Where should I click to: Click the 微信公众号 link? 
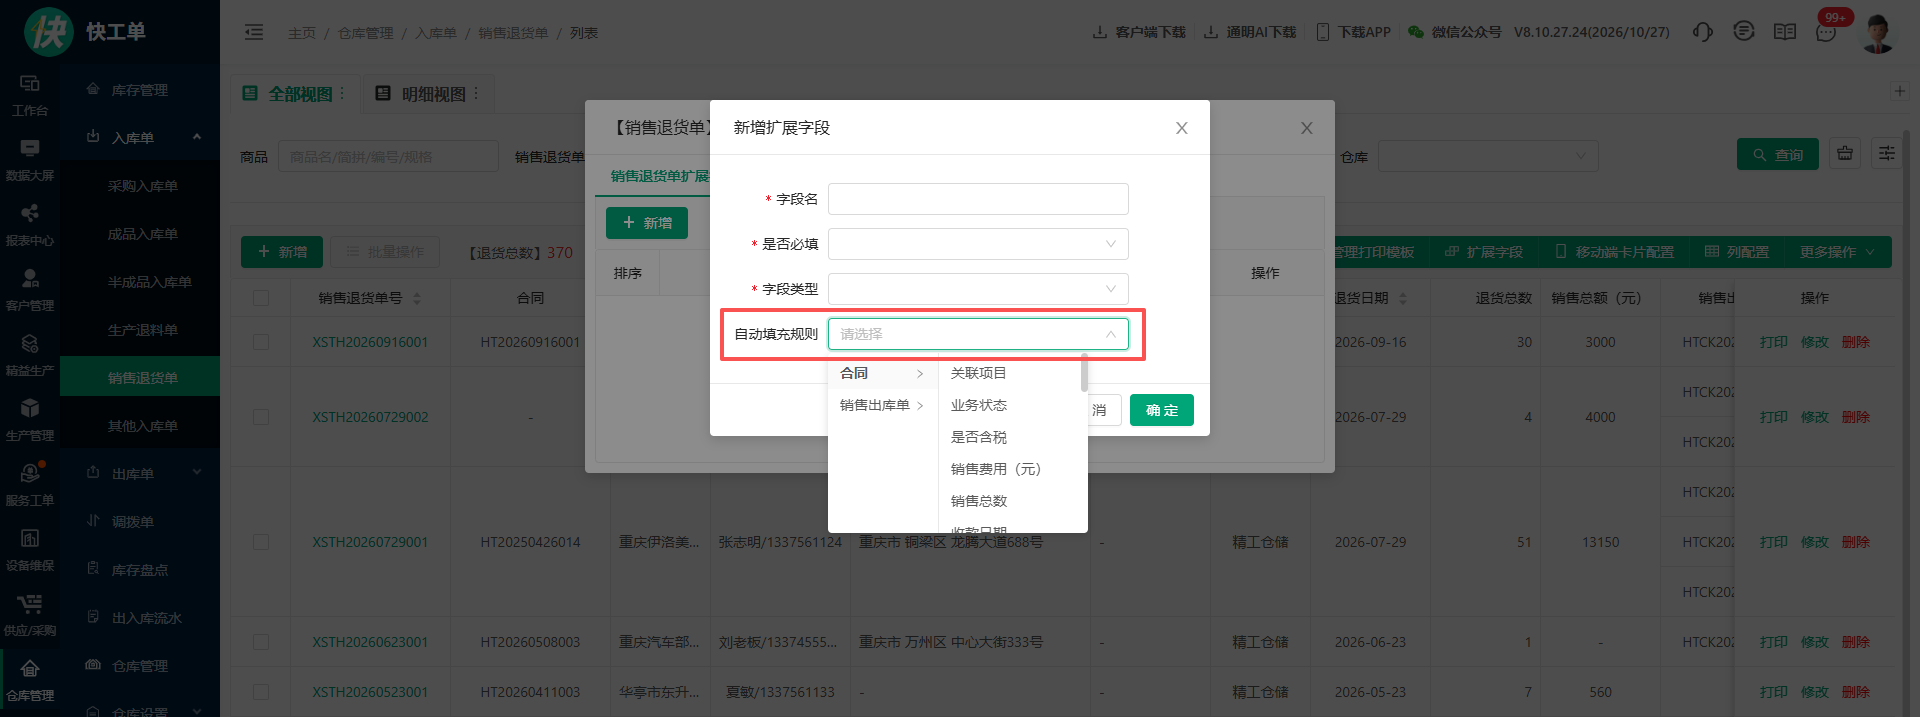pyautogui.click(x=1455, y=32)
